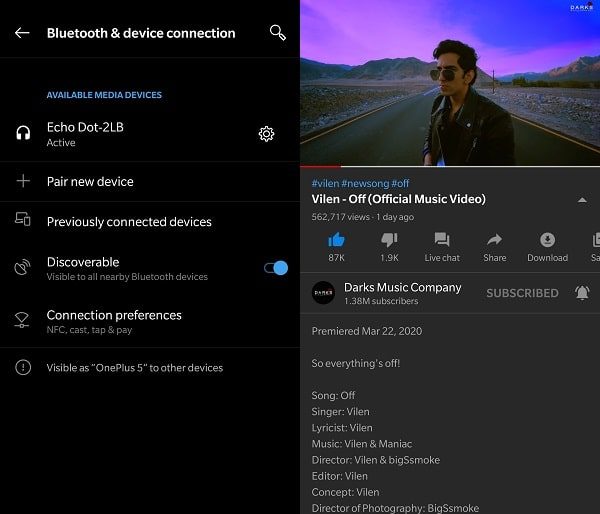Tap the Editor: Vilen line
Viewport: 600px width, 514px height.
(x=339, y=476)
